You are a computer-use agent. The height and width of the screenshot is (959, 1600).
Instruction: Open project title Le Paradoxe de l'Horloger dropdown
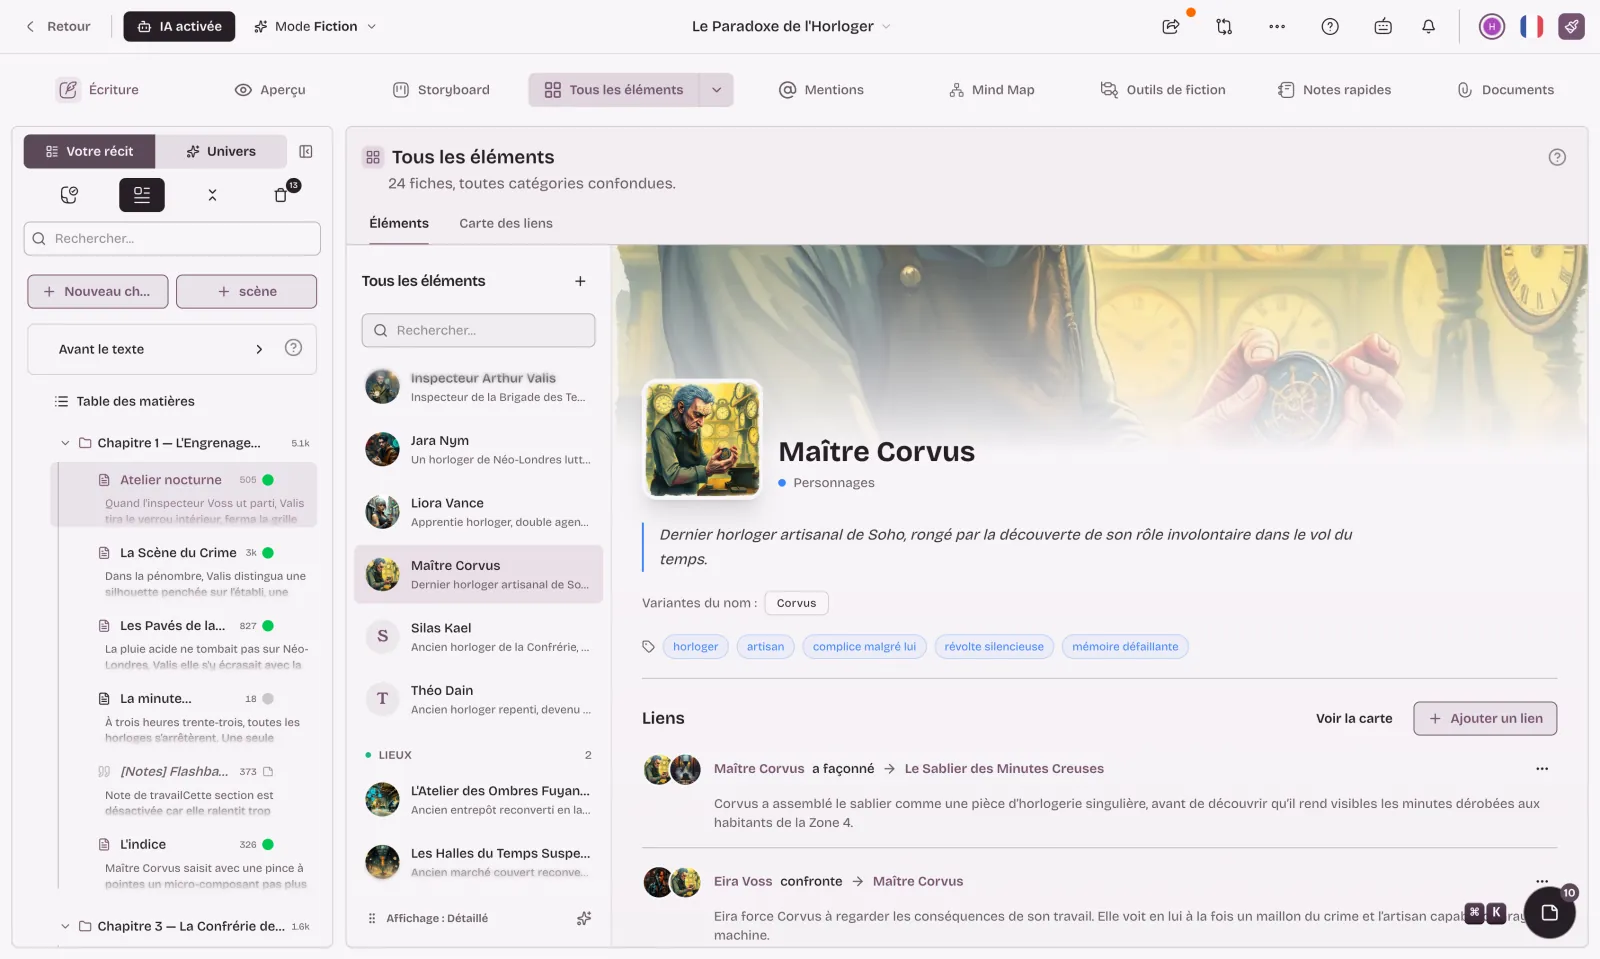(791, 27)
